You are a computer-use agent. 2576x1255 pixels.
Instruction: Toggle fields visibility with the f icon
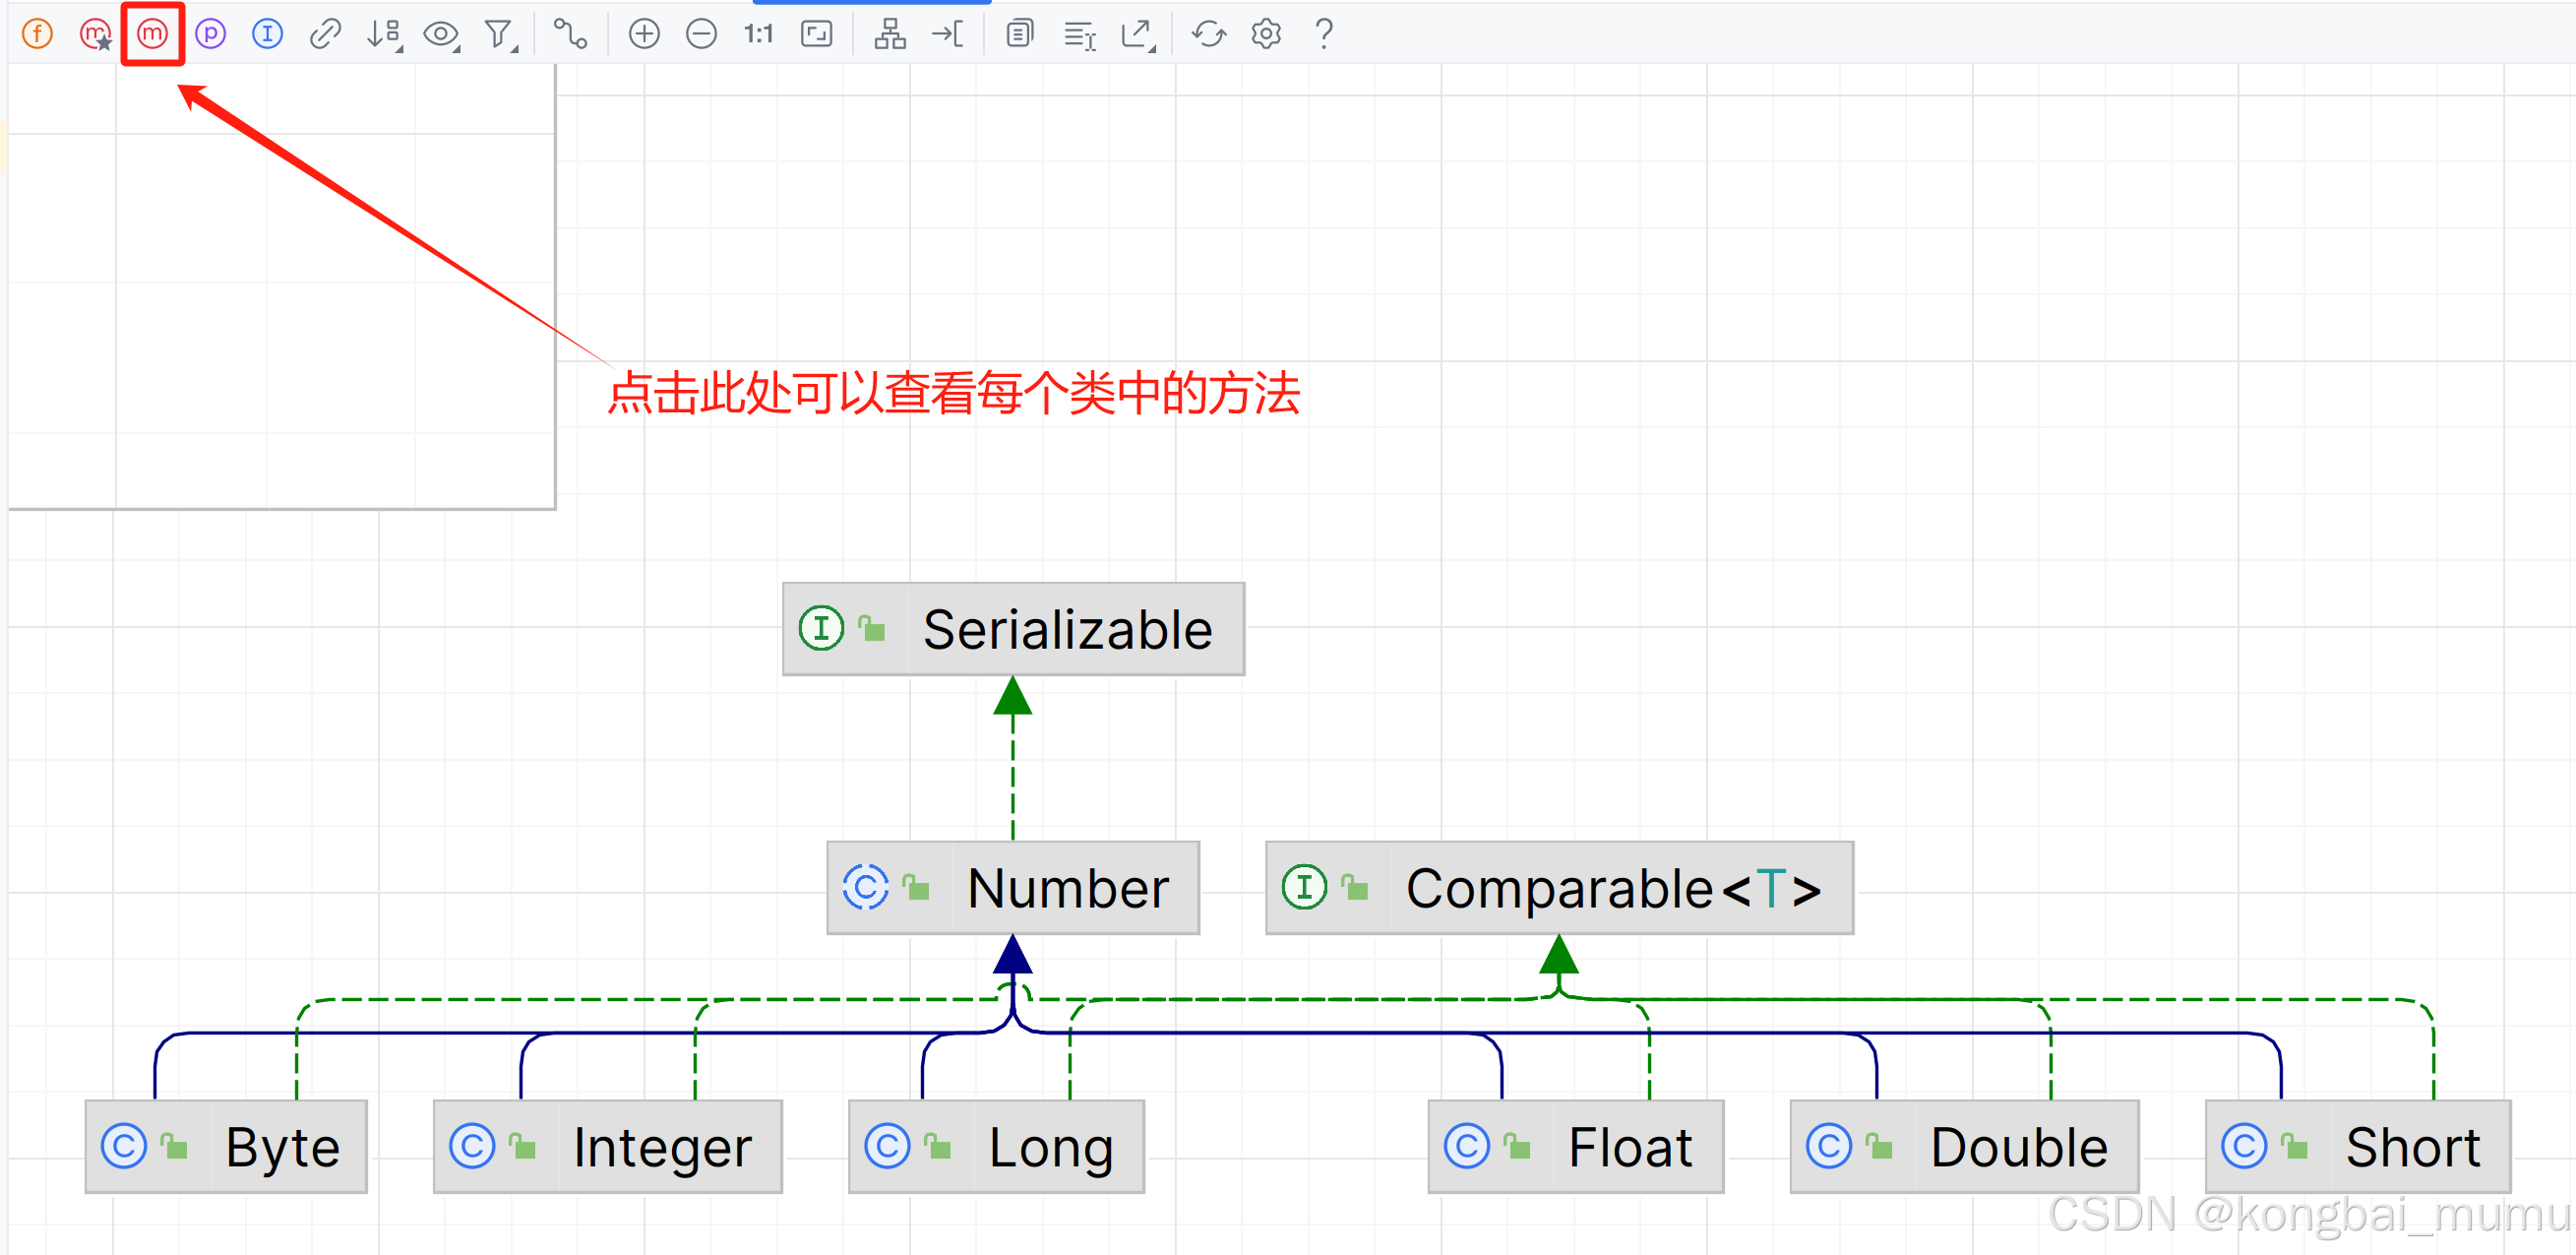coord(38,33)
